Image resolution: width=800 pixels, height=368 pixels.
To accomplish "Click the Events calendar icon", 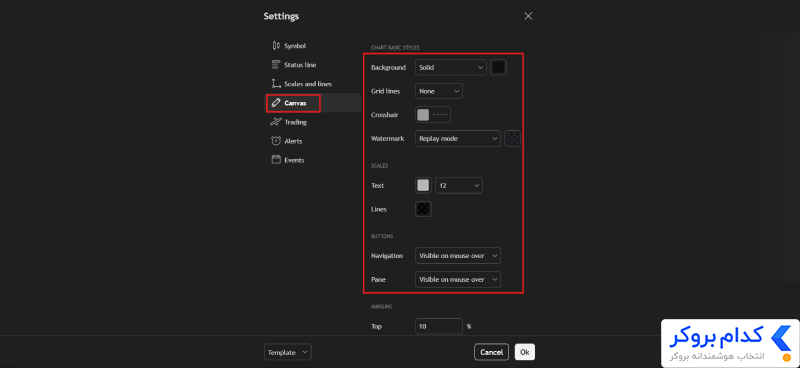I will (276, 160).
